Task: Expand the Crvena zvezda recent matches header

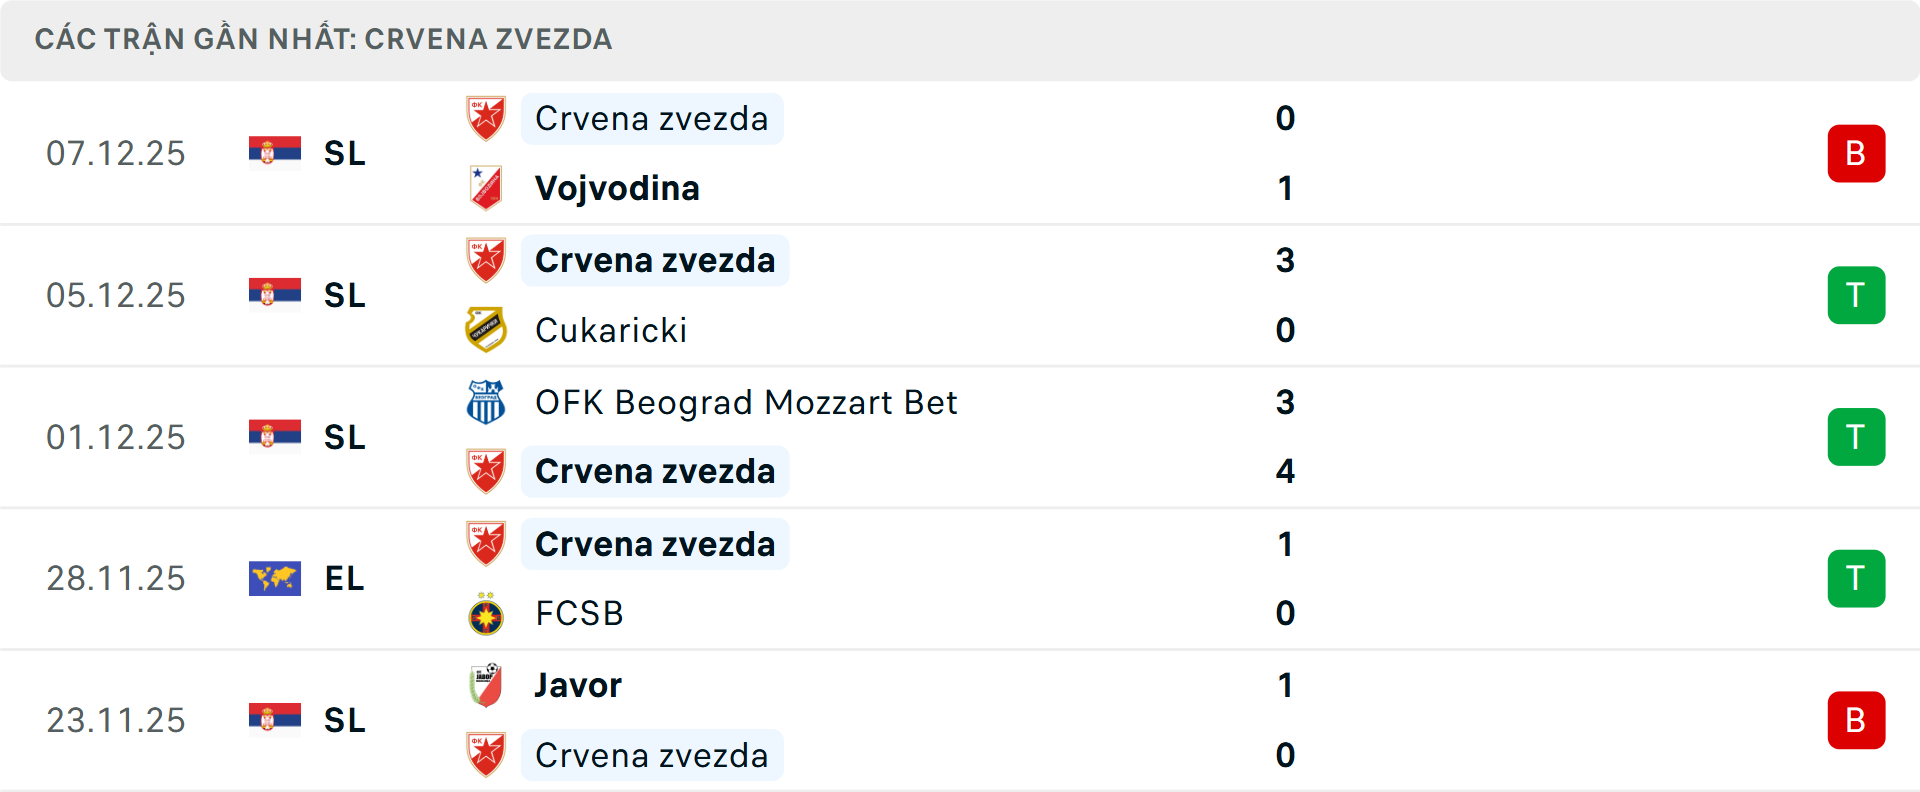Action: coord(325,39)
